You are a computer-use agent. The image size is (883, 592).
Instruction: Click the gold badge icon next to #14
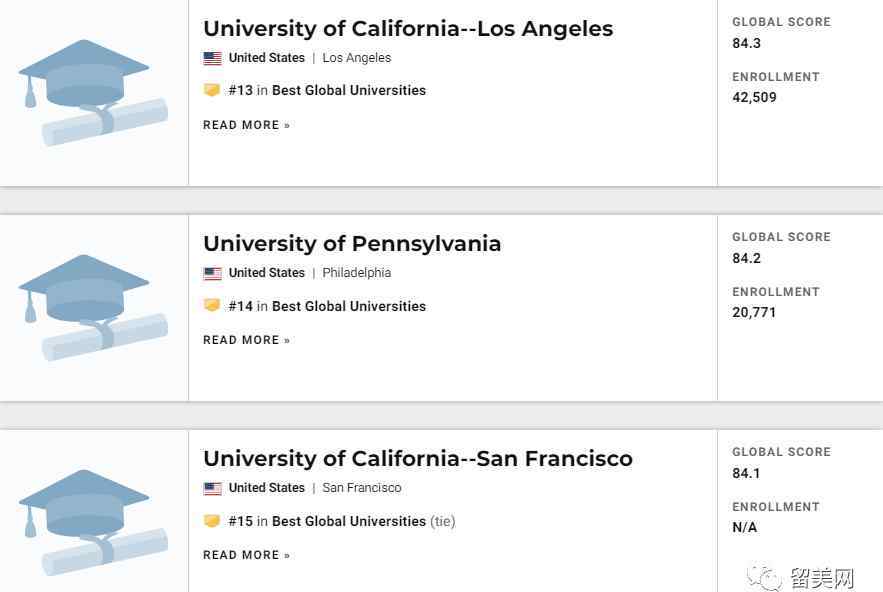tap(212, 305)
